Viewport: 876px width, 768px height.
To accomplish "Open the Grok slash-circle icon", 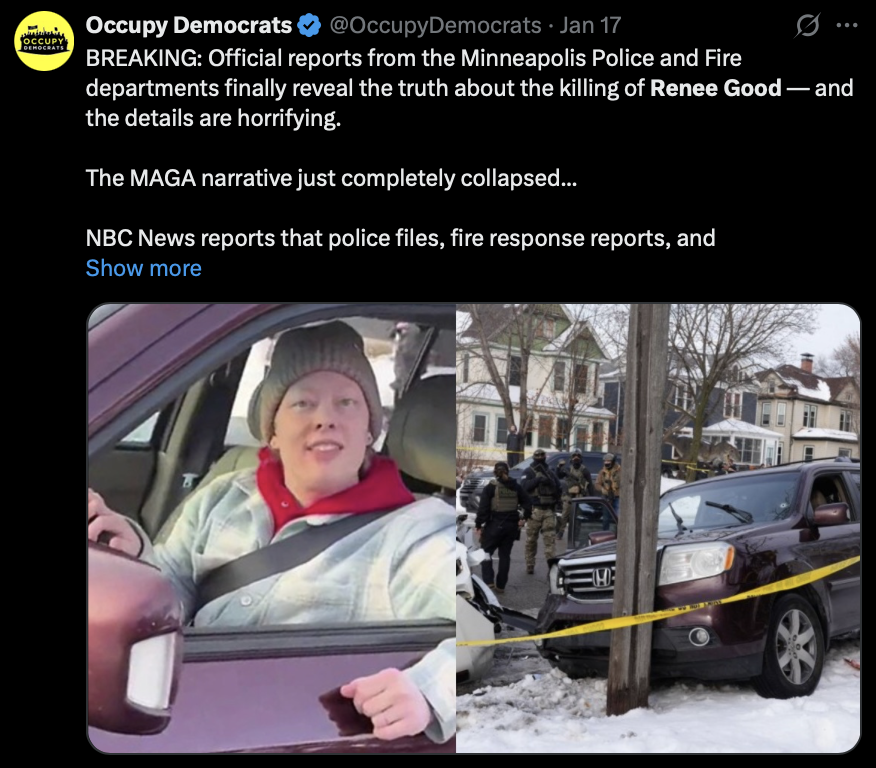I will [807, 25].
